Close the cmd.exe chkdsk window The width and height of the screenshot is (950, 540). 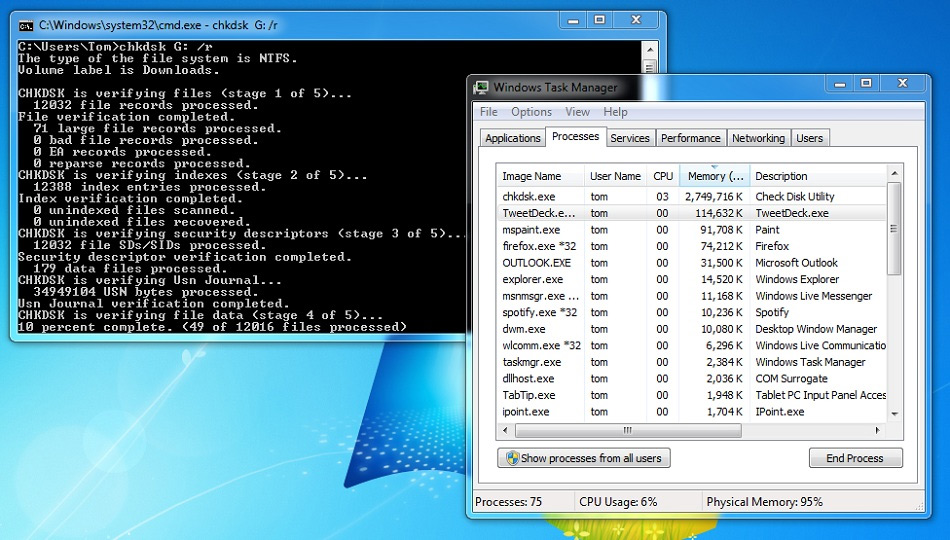tap(636, 20)
